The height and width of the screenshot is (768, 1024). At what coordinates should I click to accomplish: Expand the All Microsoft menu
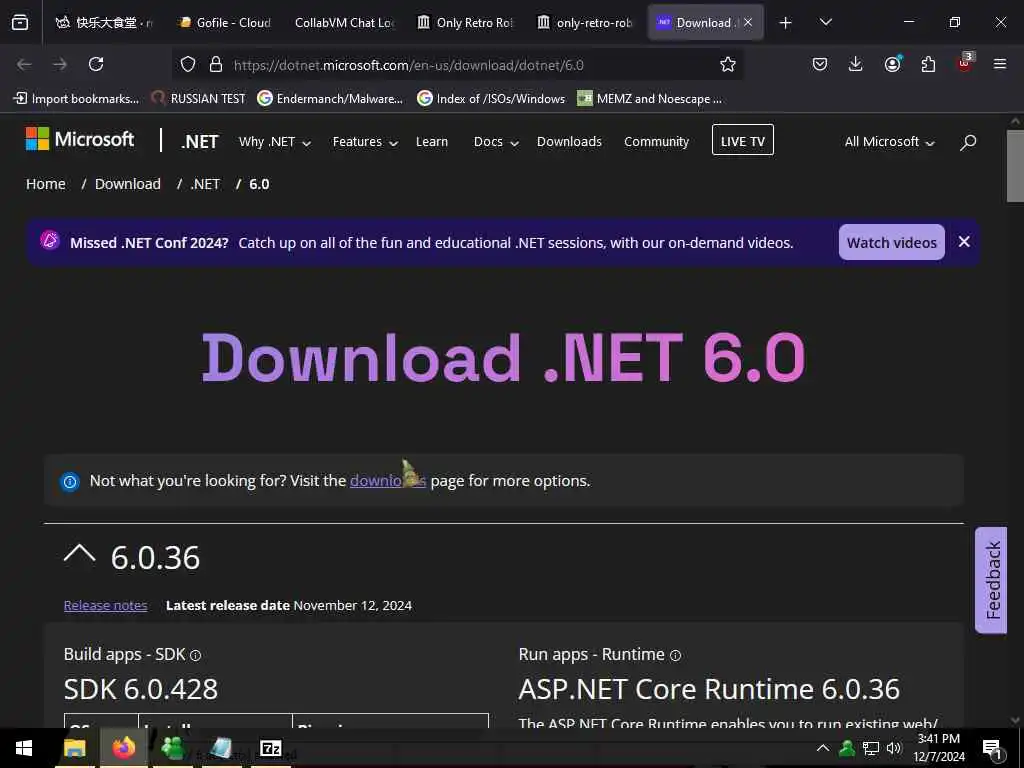[x=889, y=142]
